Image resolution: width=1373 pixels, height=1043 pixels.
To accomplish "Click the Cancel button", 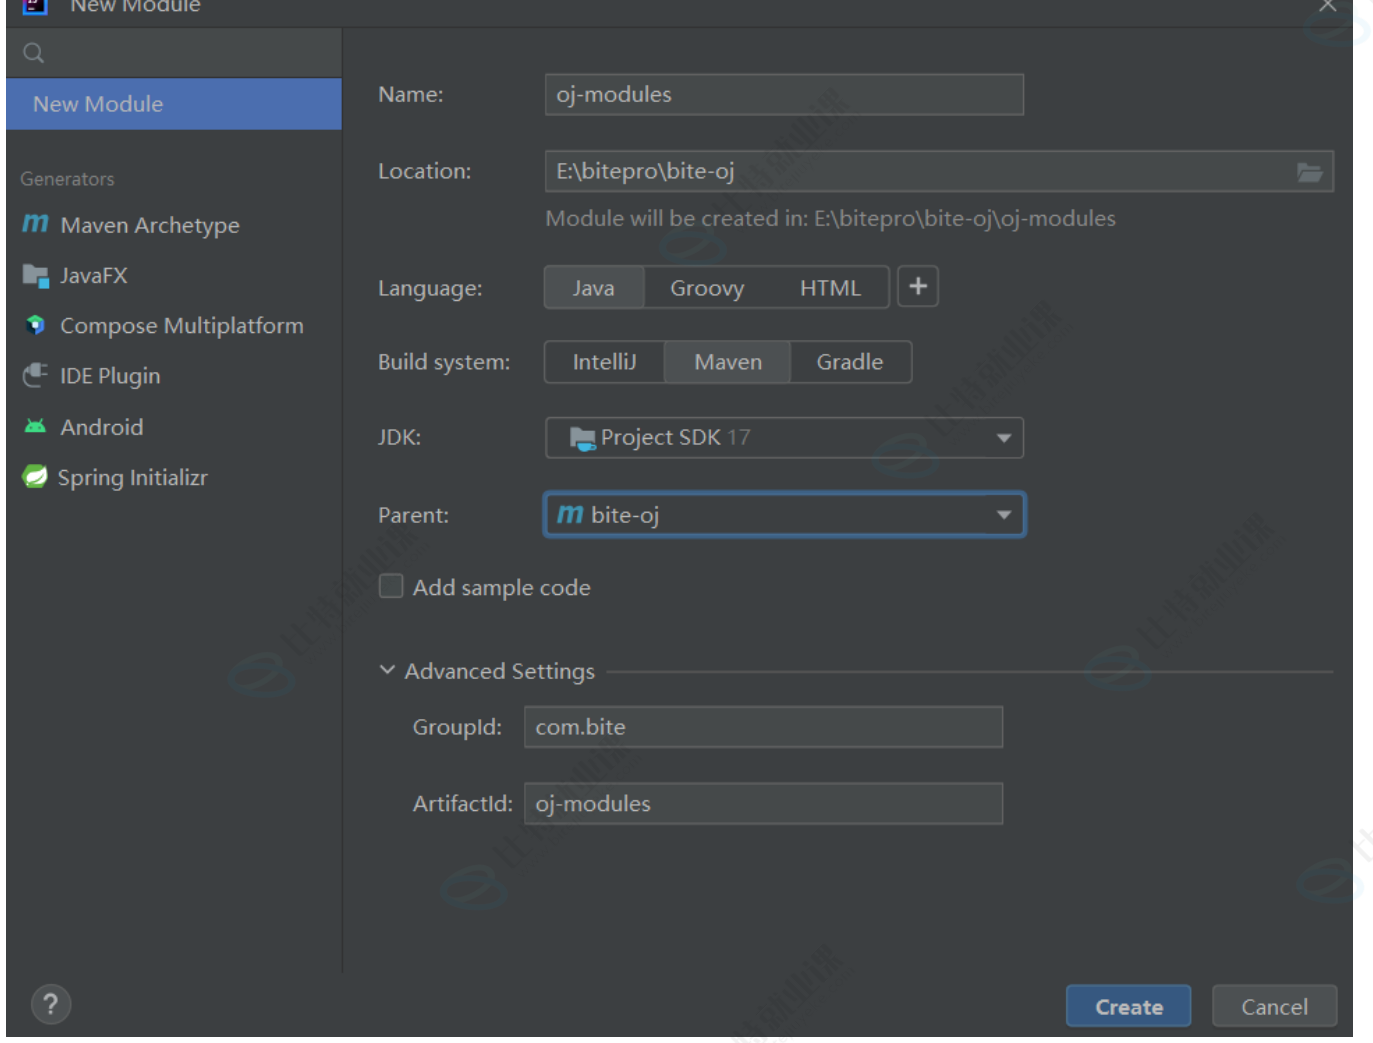I will coord(1274,1006).
